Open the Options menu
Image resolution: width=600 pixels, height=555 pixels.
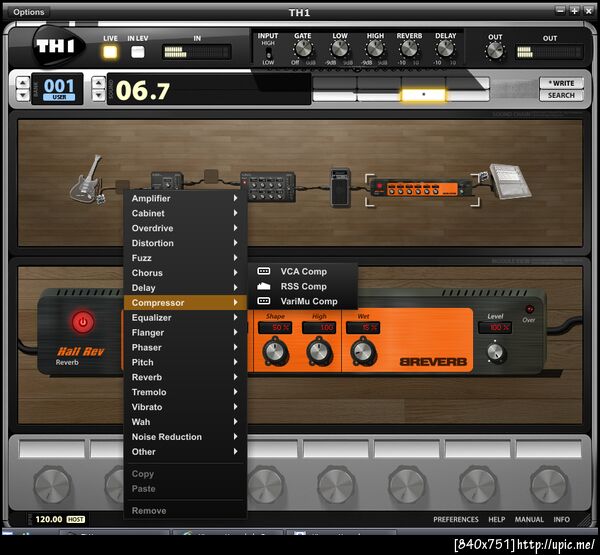(x=29, y=12)
